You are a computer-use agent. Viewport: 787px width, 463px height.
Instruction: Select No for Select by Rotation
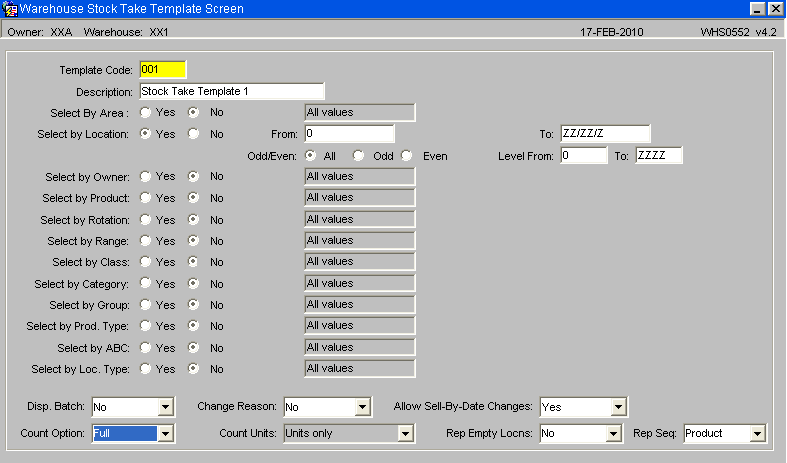(x=193, y=219)
